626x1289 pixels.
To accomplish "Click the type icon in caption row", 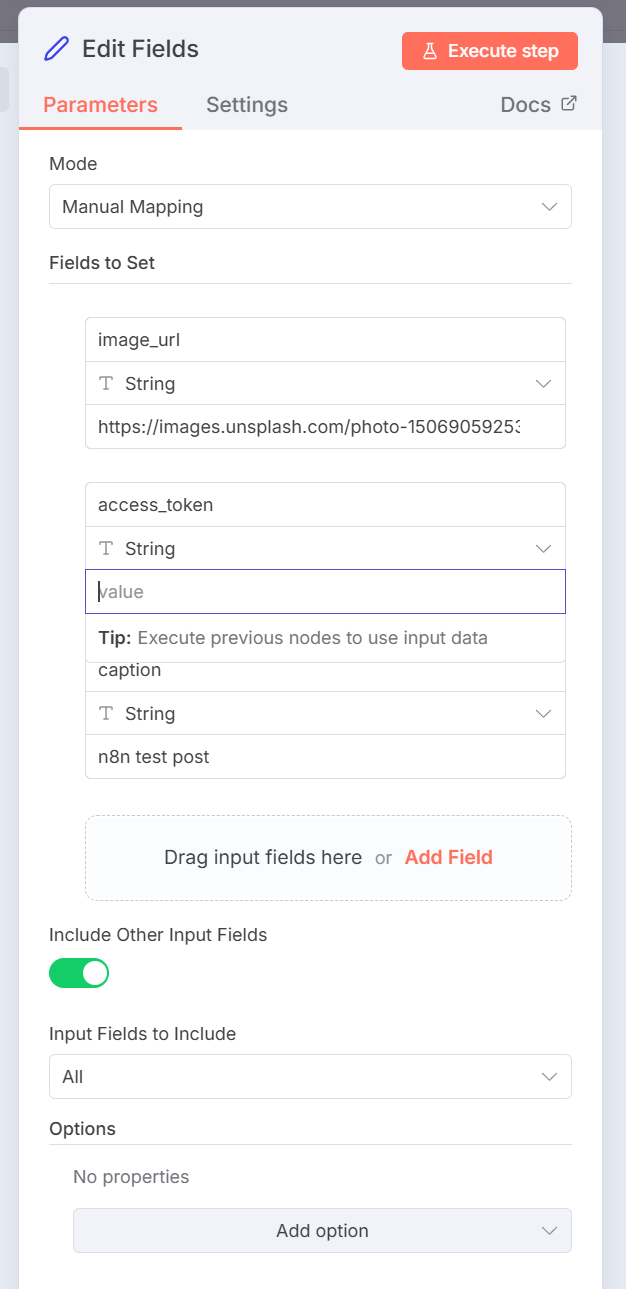I will 106,714.
